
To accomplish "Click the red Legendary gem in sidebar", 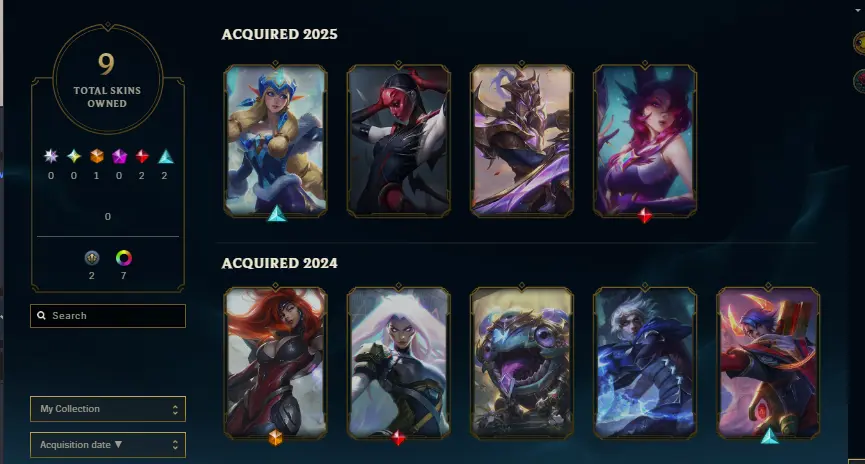I will click(x=142, y=157).
